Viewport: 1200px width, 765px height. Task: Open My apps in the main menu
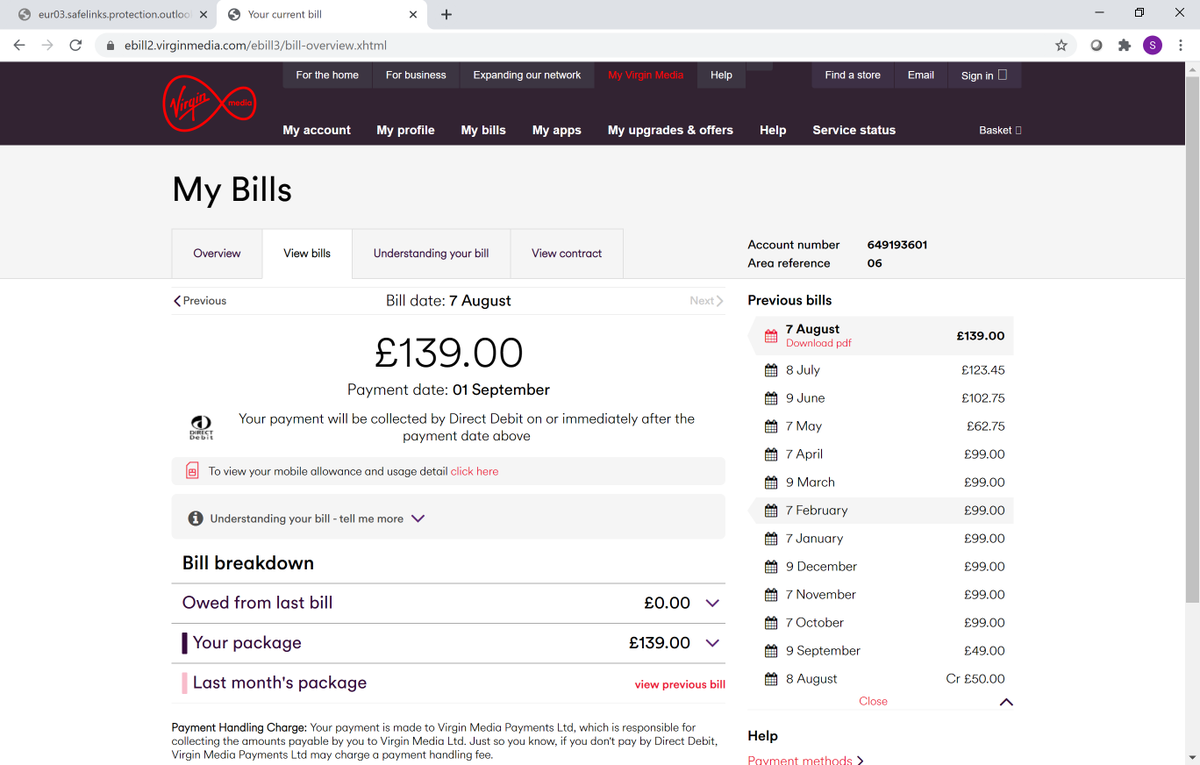[557, 130]
